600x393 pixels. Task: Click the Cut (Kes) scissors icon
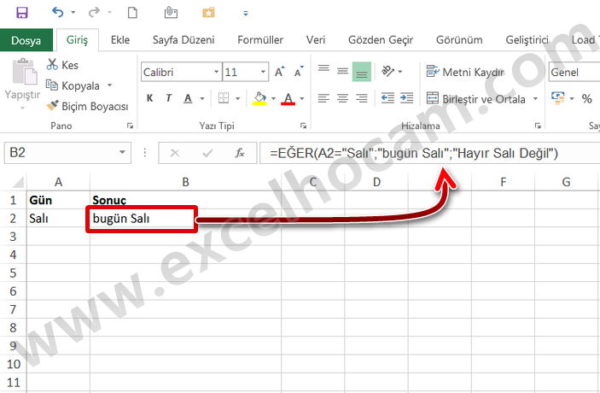[x=52, y=64]
